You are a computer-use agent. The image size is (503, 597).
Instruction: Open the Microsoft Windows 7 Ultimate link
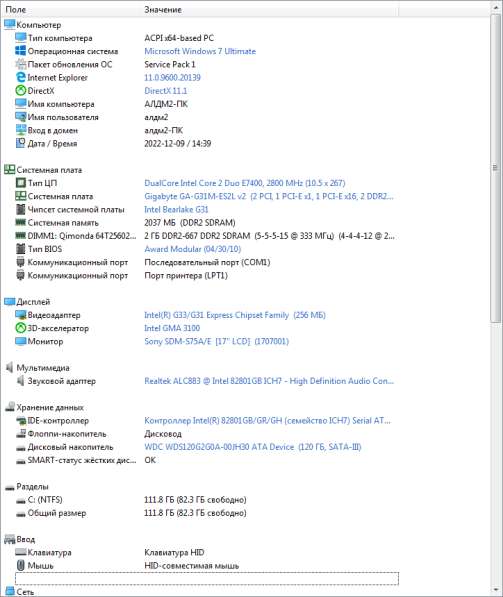tap(200, 51)
